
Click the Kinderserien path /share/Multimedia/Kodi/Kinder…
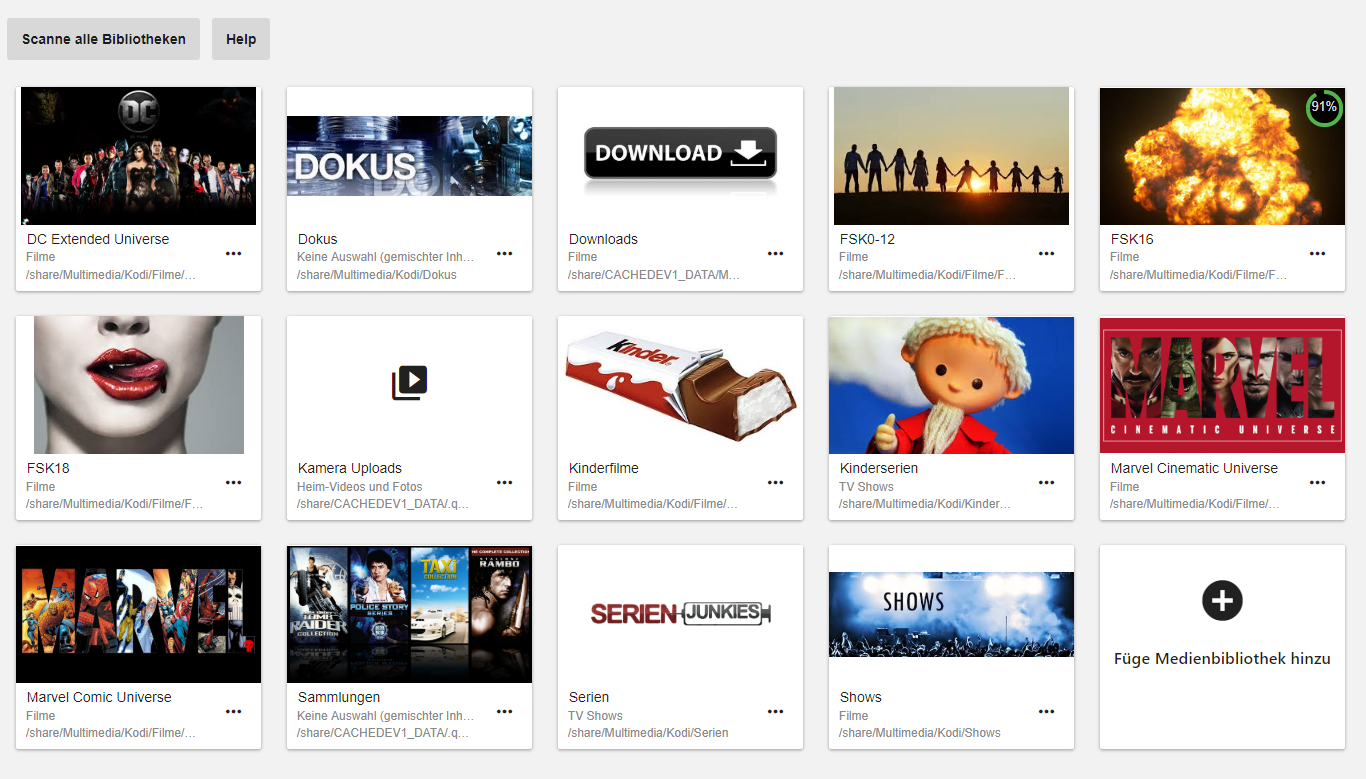(x=925, y=504)
